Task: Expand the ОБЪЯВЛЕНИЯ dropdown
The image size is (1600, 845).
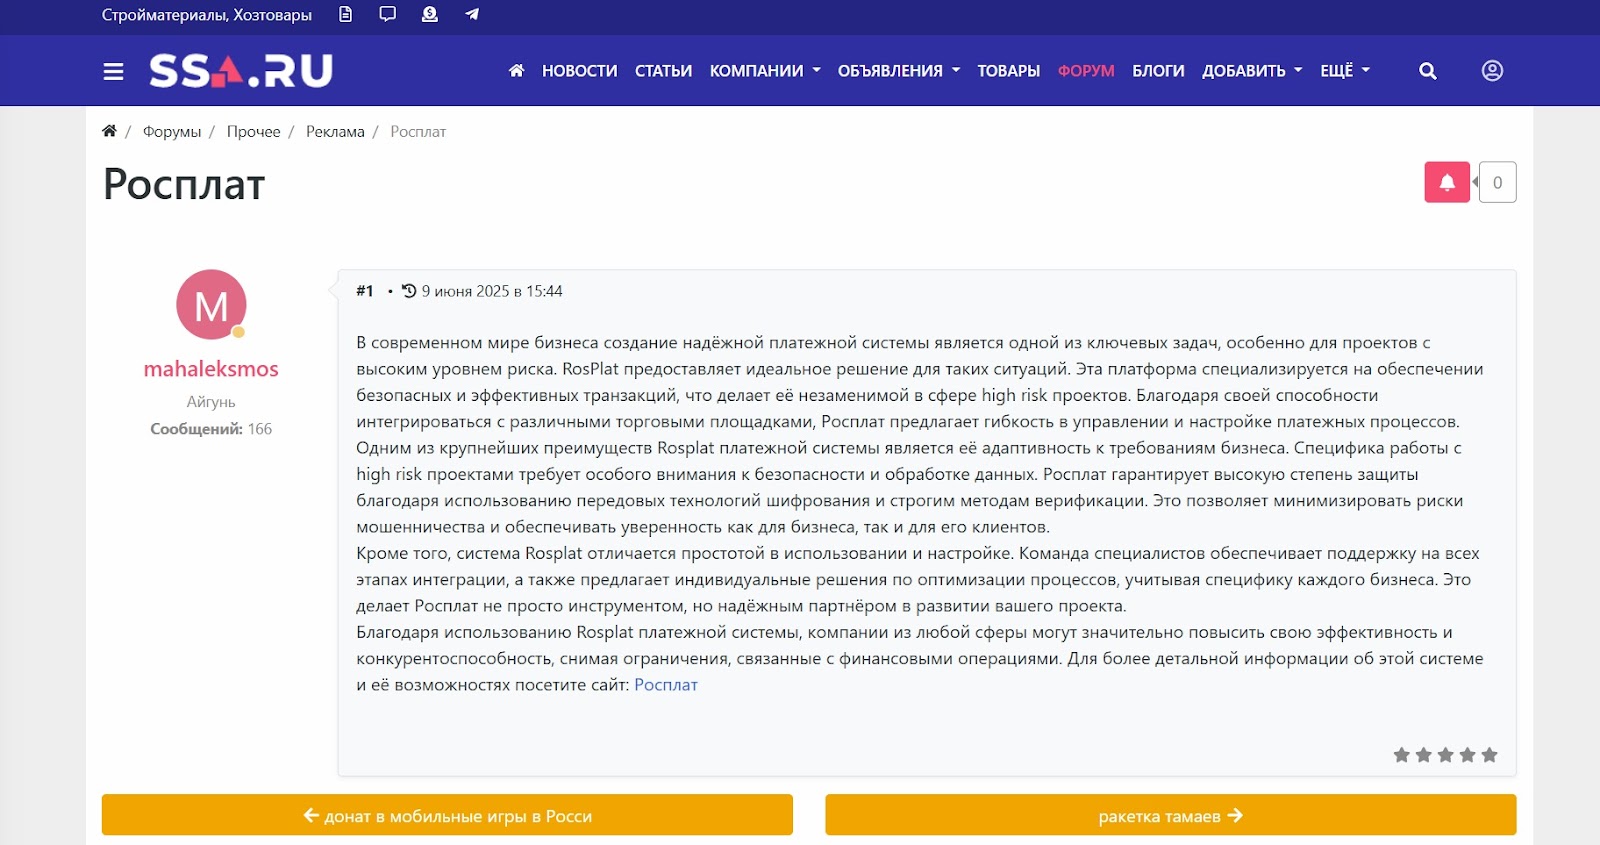Action: click(899, 71)
